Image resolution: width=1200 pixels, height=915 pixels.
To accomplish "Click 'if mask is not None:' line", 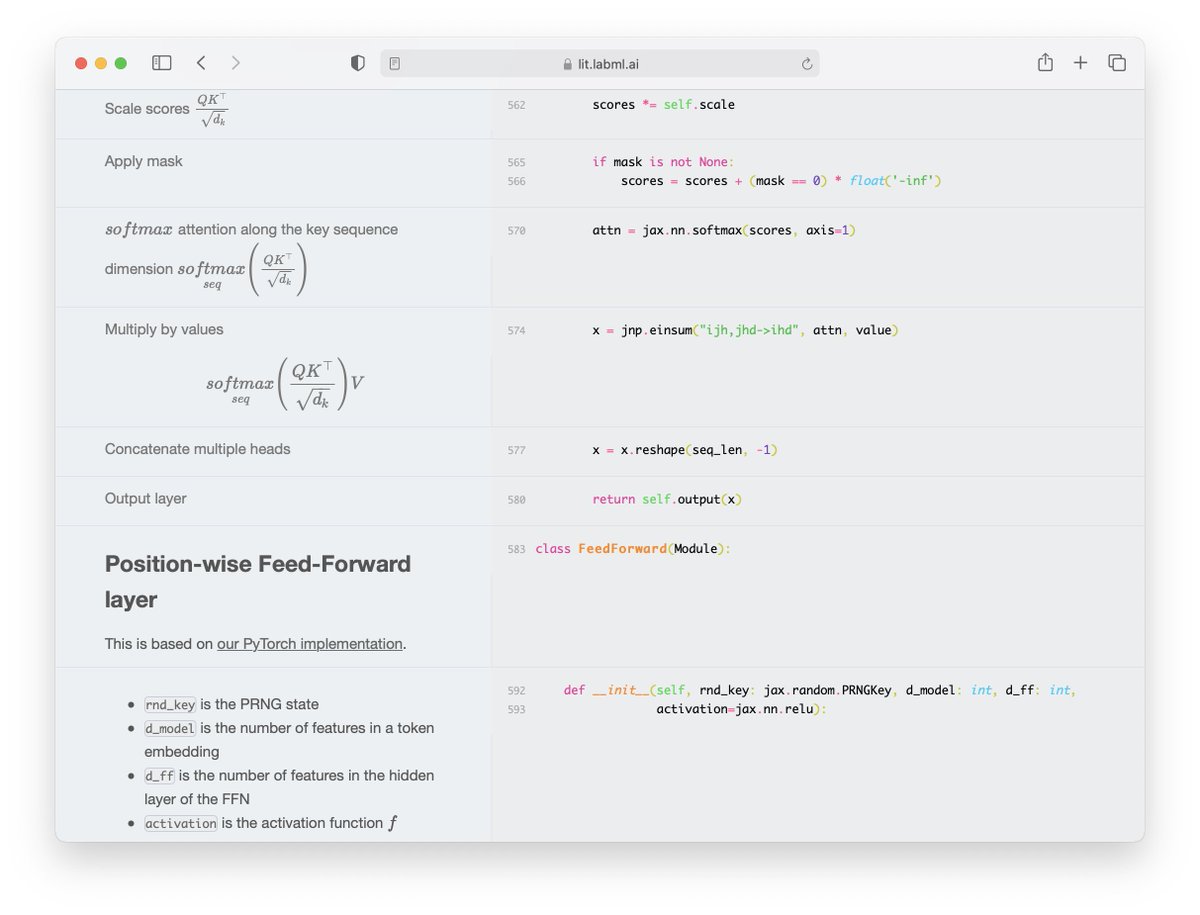I will point(663,161).
